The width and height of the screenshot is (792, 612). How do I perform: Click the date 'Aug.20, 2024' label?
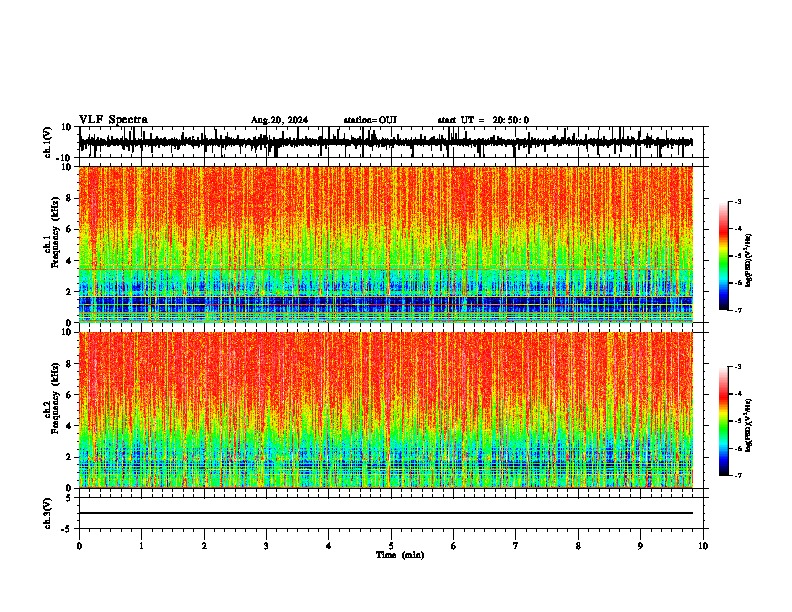(279, 120)
